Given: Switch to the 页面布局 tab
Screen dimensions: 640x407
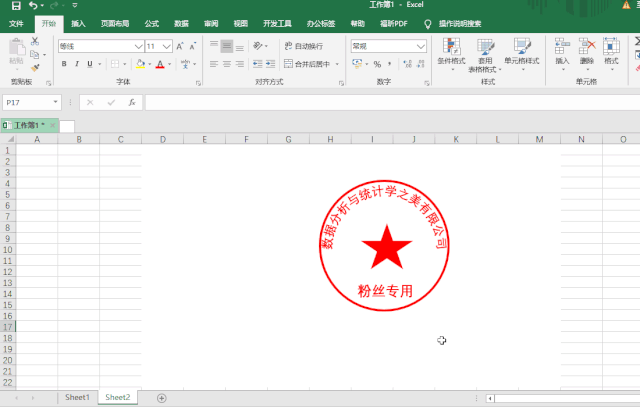Looking at the screenshot, I should click(115, 24).
